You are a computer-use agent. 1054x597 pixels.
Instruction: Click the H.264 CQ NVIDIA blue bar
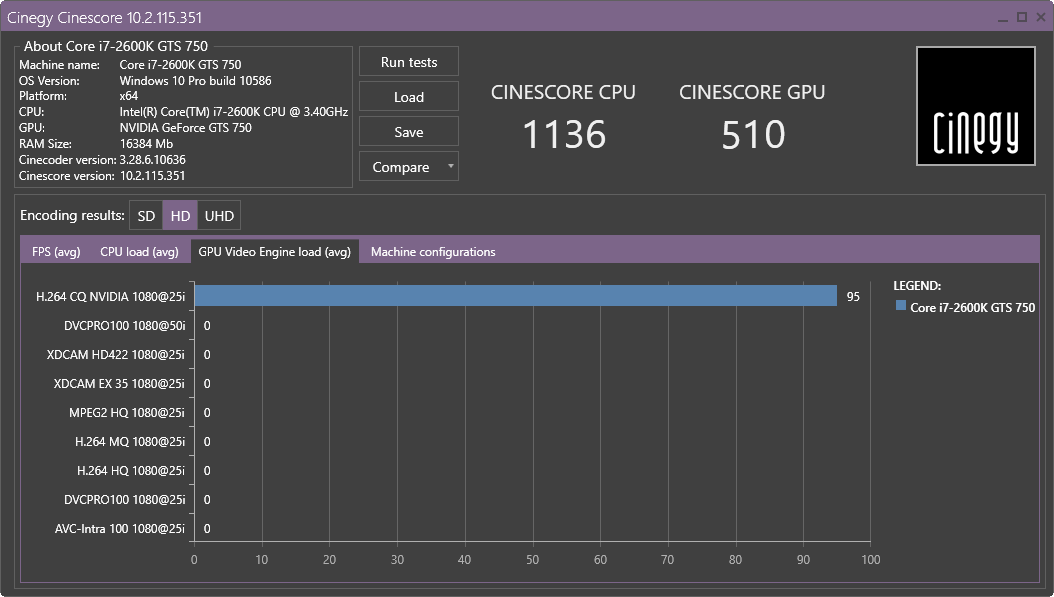(x=516, y=296)
